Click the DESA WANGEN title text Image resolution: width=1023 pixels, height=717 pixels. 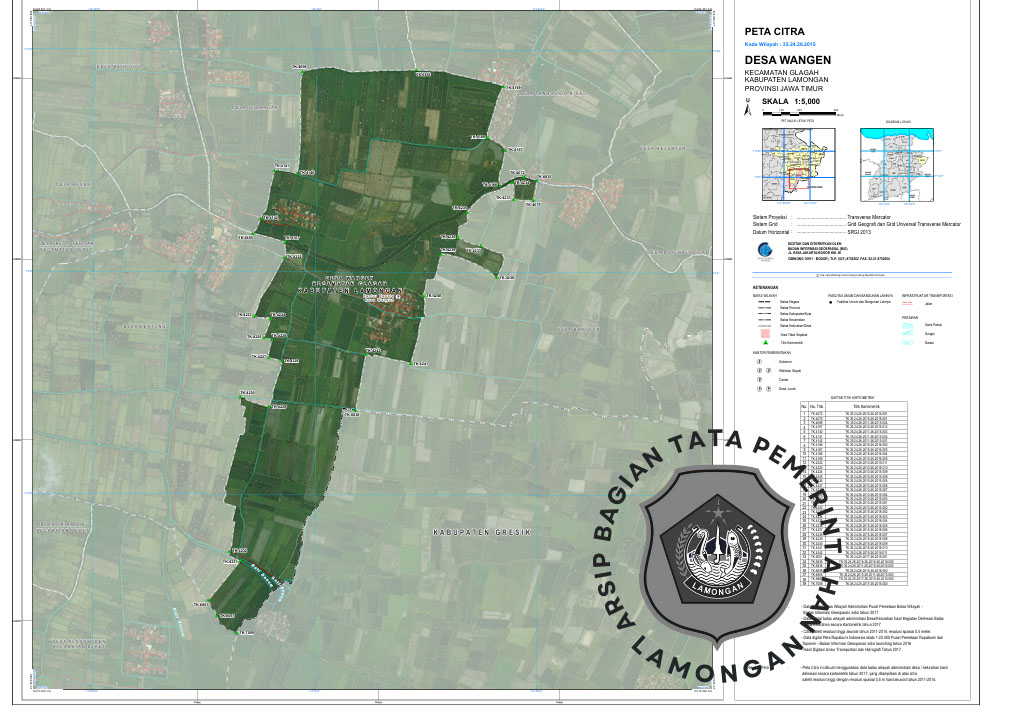point(788,61)
